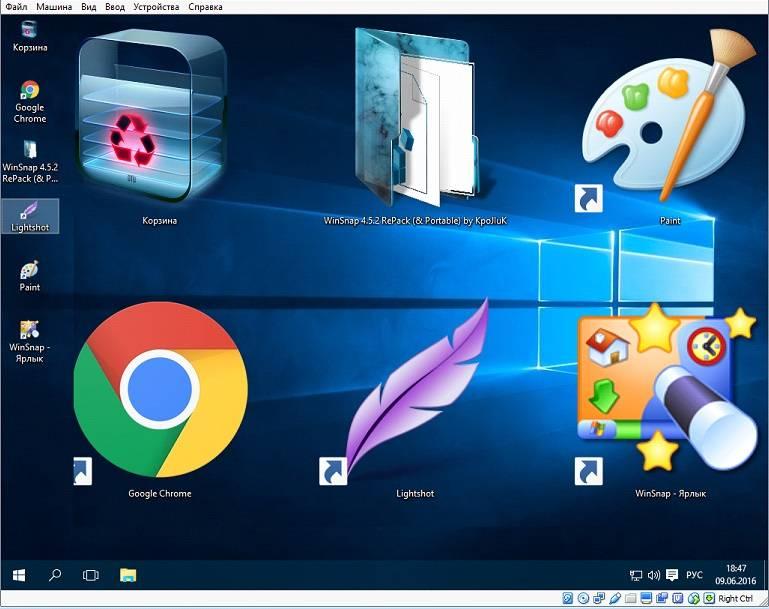Click the large 'Lightshot' caption text
Image resolution: width=769 pixels, height=609 pixels.
tap(415, 493)
